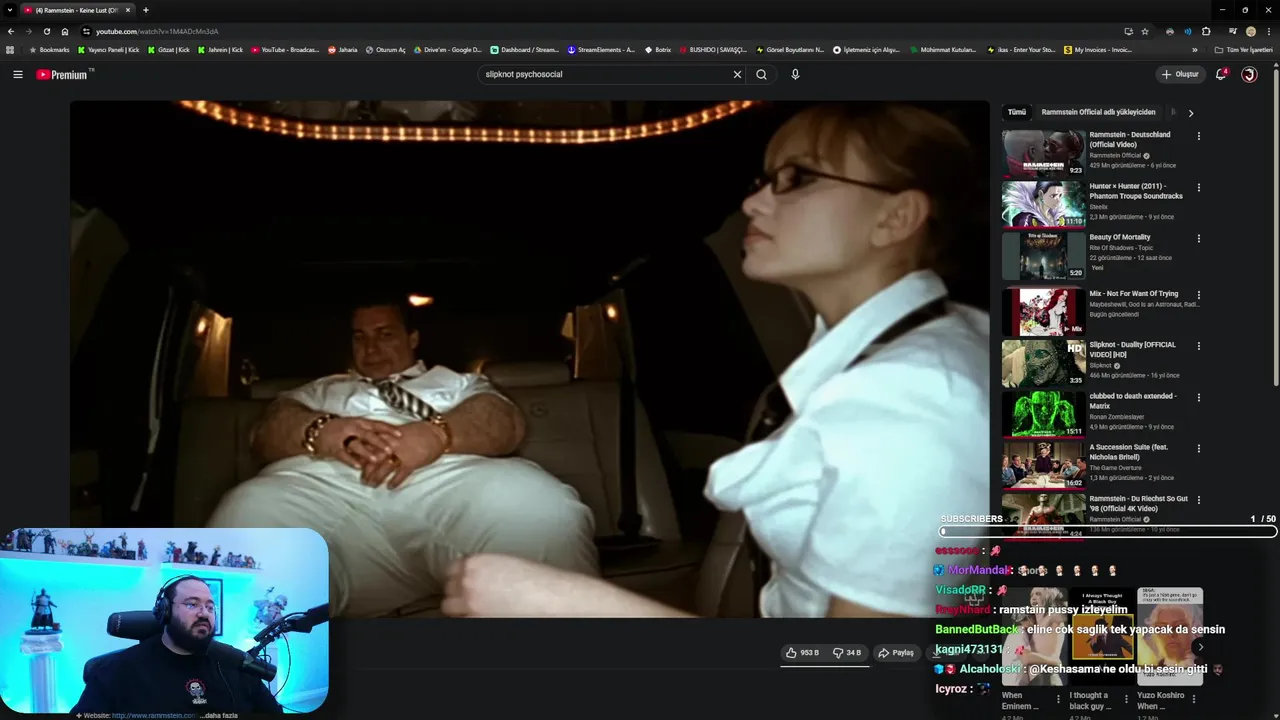Play A Succession Suite thumbnail
The width and height of the screenshot is (1280, 720).
click(x=1043, y=466)
